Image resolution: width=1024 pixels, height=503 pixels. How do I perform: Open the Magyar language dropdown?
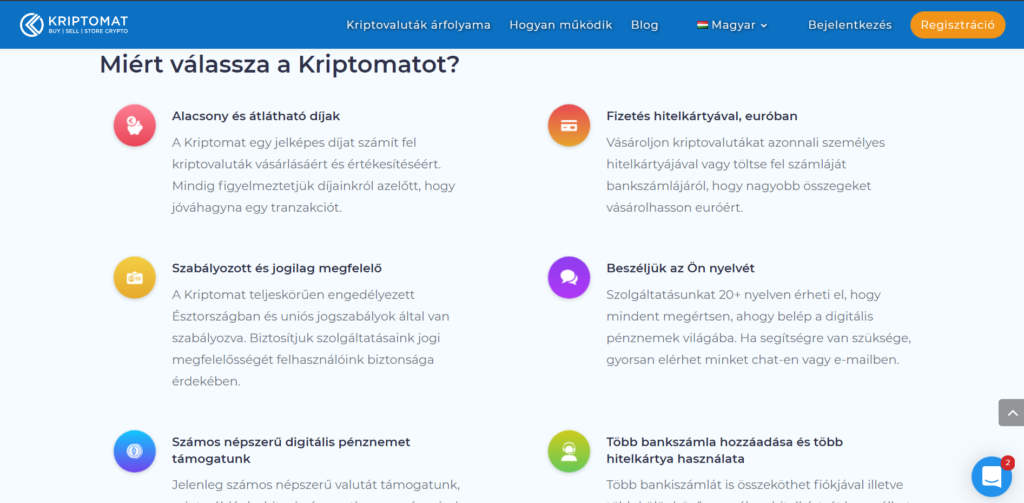(732, 25)
